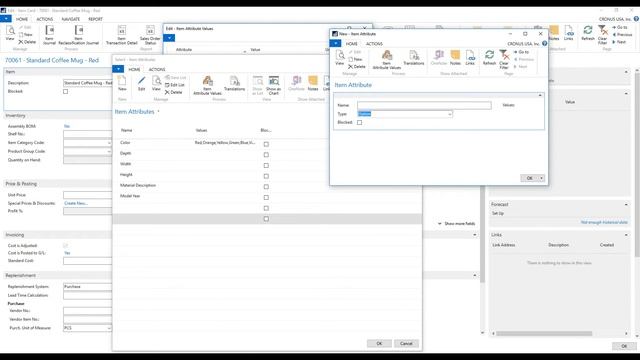Screen dimensions: 640x360
Task: Click the help icon in New Item Attribute window
Action: pos(544,43)
